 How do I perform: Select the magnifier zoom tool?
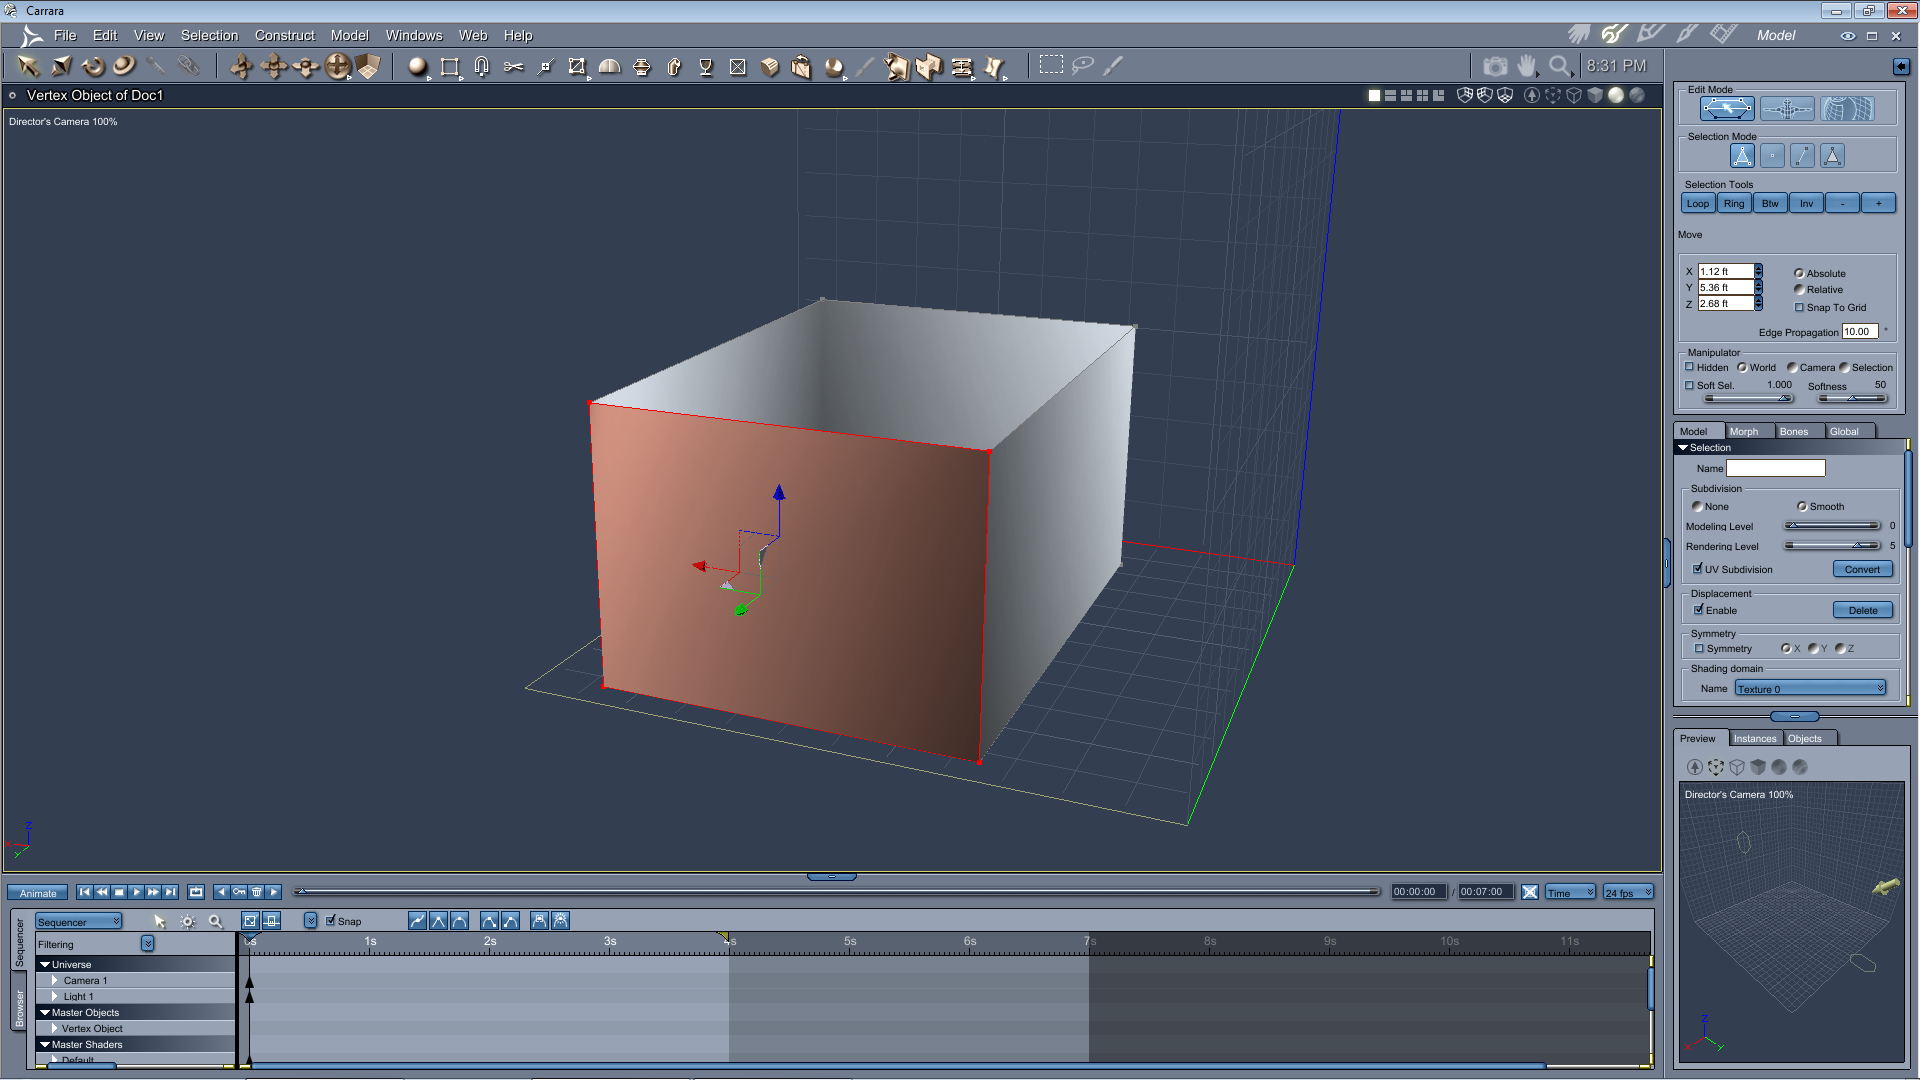click(x=1559, y=66)
